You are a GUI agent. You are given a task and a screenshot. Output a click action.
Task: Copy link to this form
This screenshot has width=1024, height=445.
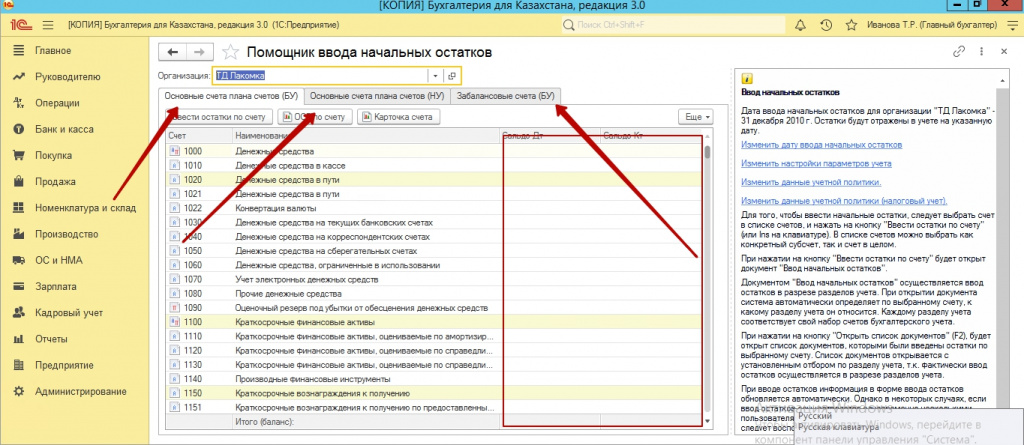[959, 51]
